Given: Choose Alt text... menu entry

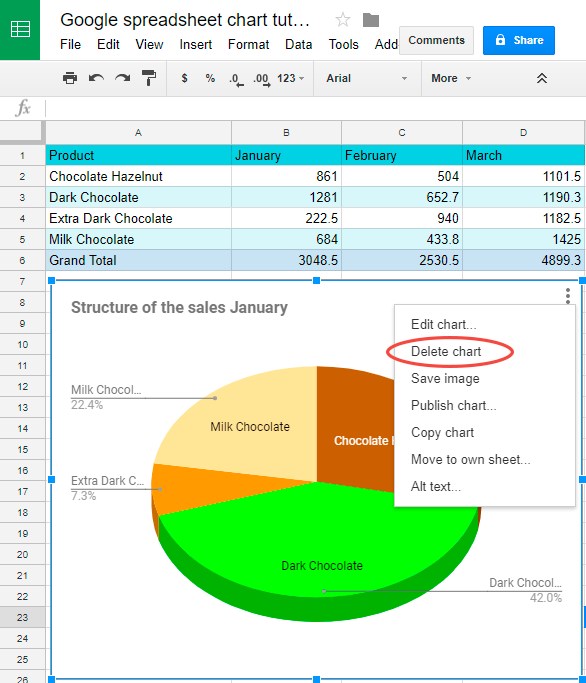Looking at the screenshot, I should [x=484, y=487].
